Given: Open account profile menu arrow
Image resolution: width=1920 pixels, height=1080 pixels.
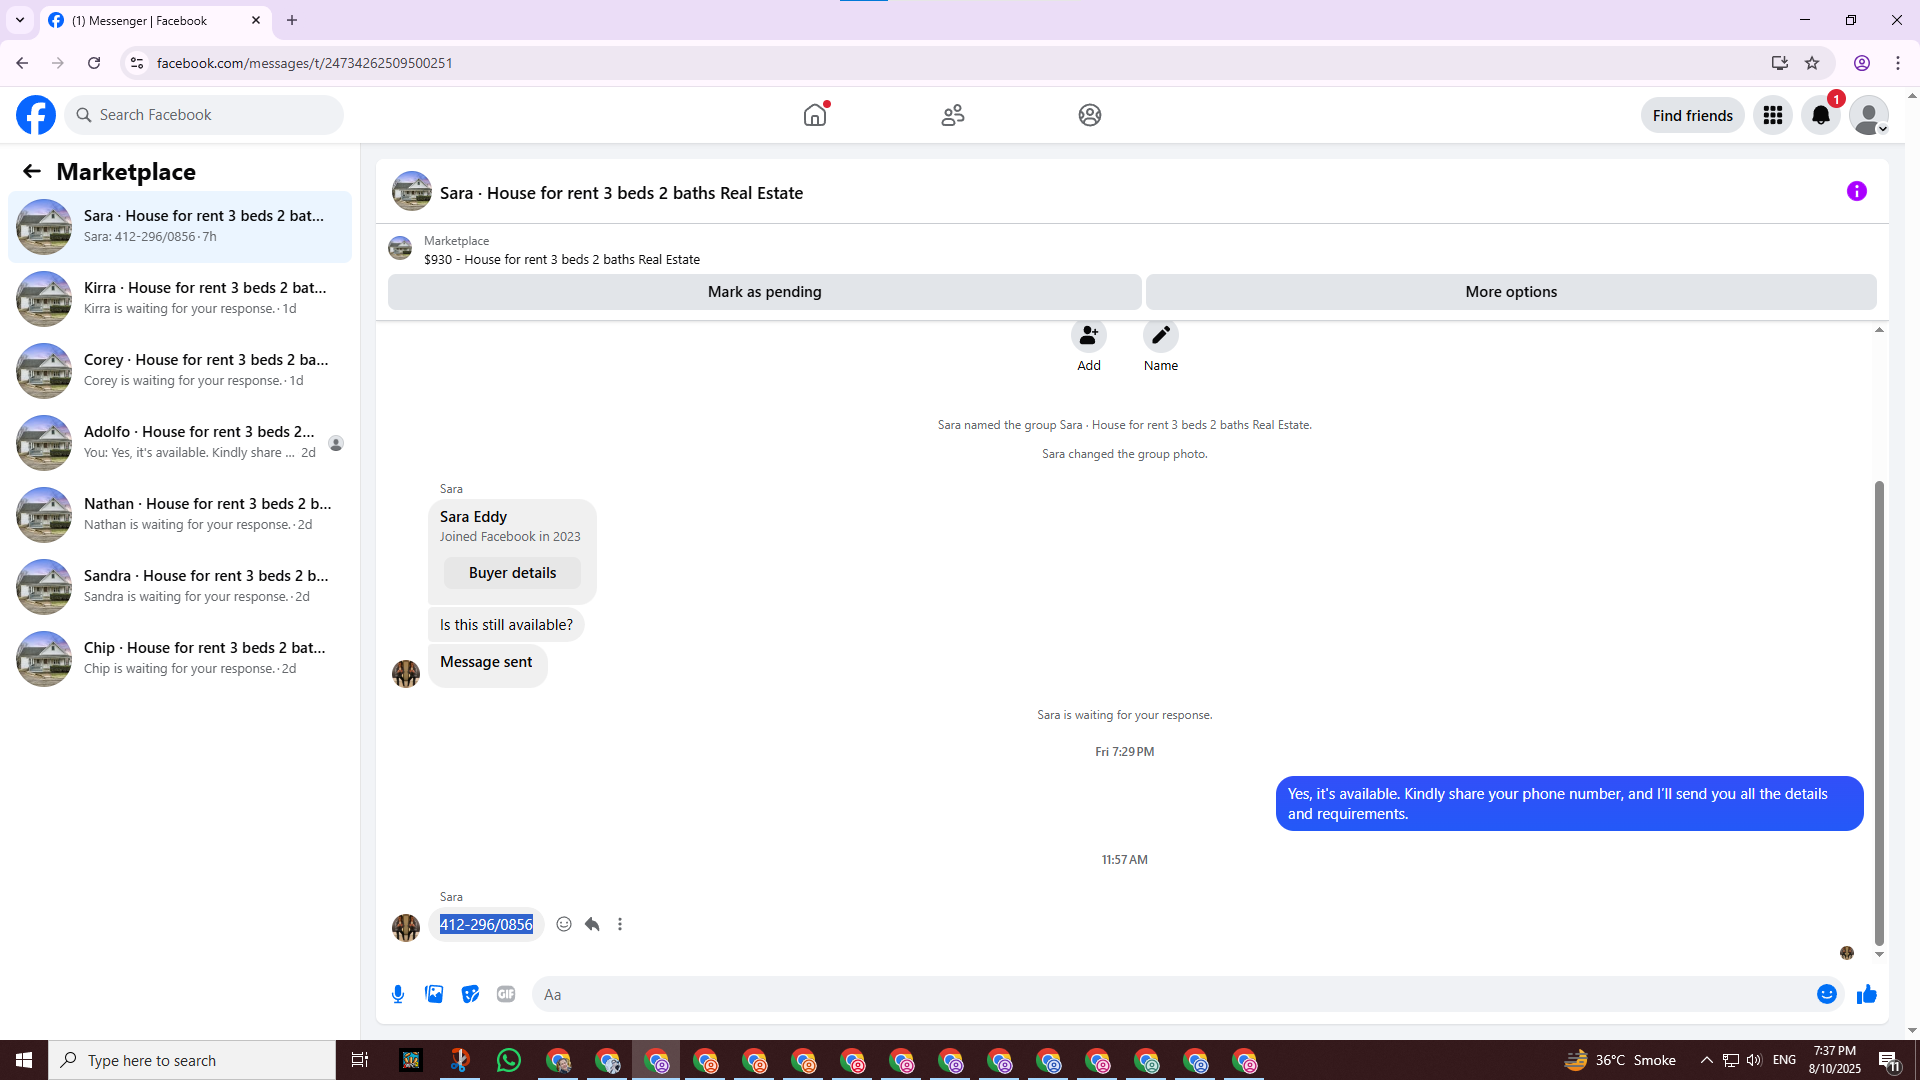Looking at the screenshot, I should pos(1882,129).
